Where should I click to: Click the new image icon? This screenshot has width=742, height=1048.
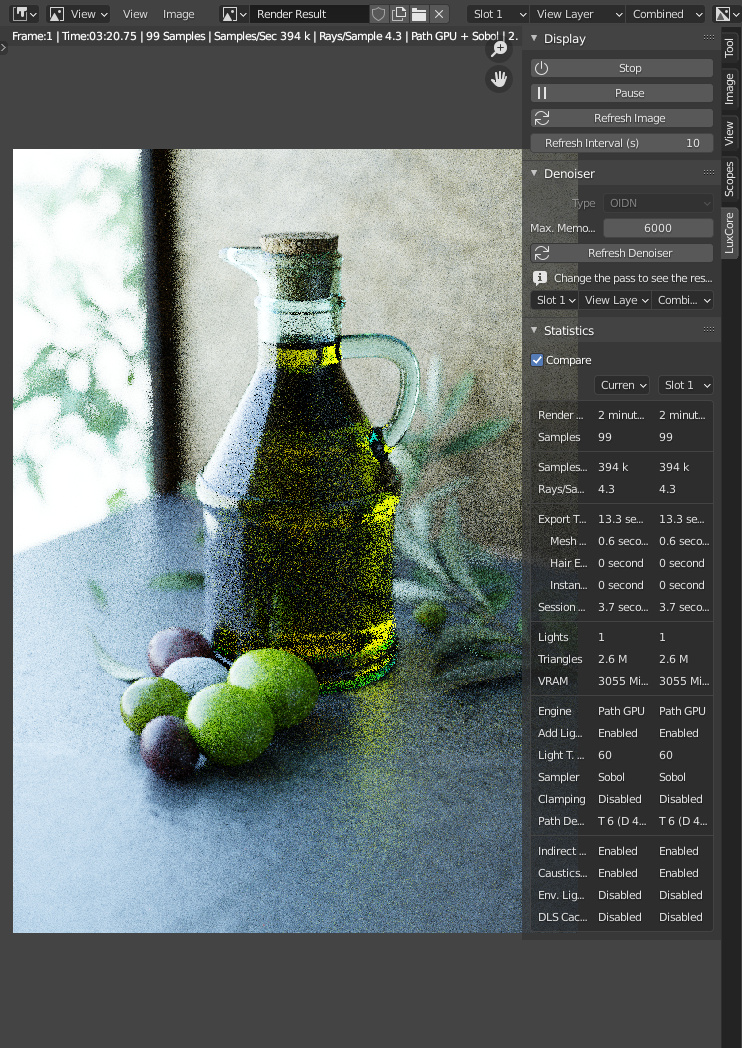pos(399,14)
